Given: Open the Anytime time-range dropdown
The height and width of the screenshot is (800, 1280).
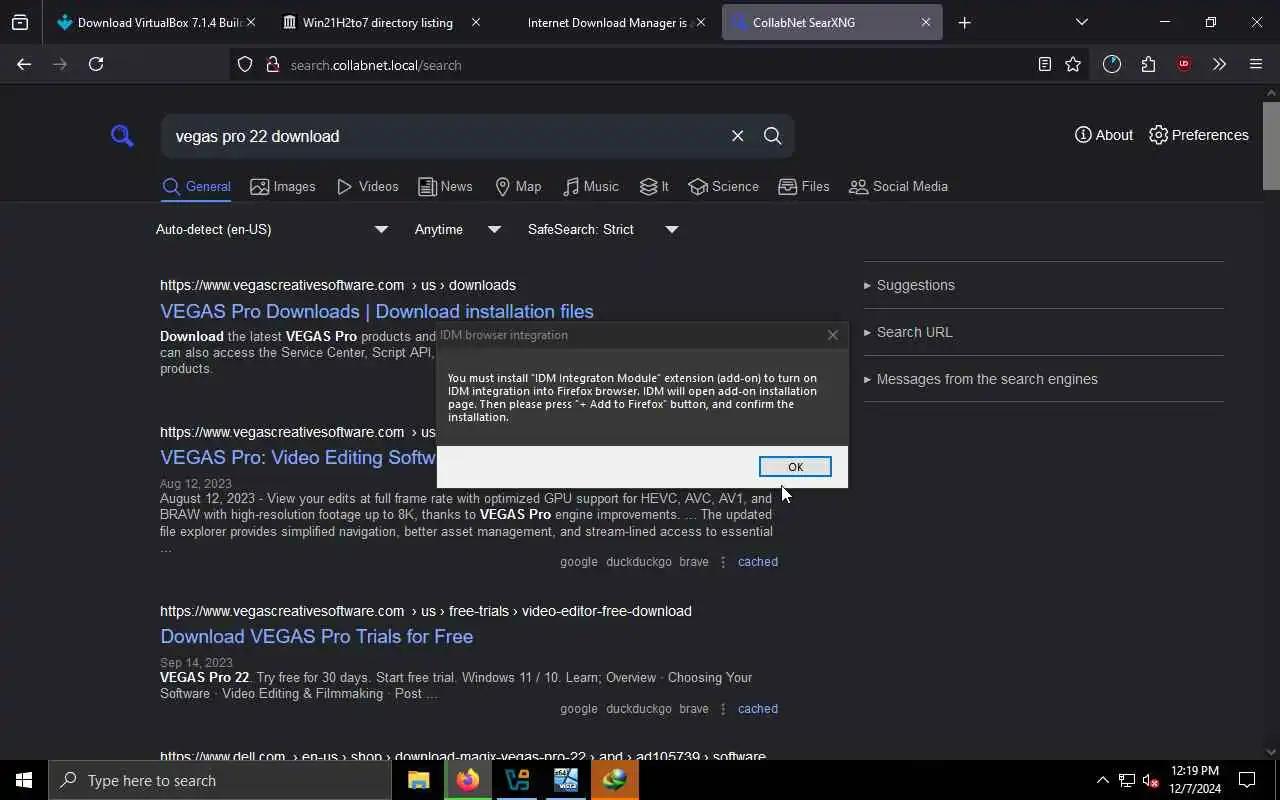Looking at the screenshot, I should point(458,229).
